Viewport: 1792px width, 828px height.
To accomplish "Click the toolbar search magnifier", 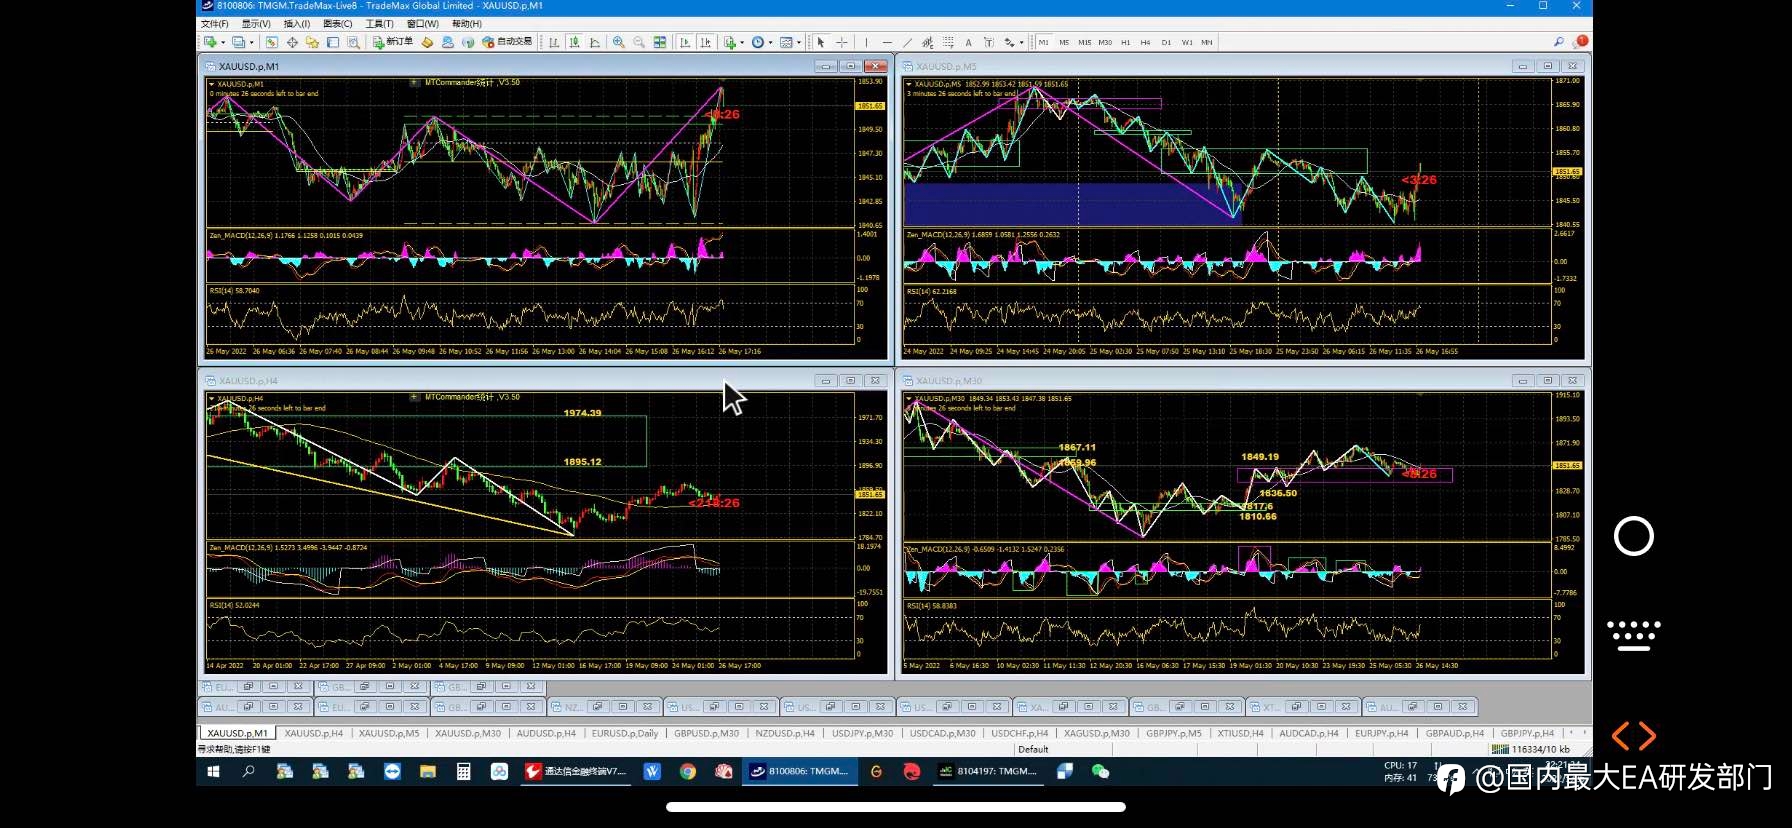I will click(1558, 42).
